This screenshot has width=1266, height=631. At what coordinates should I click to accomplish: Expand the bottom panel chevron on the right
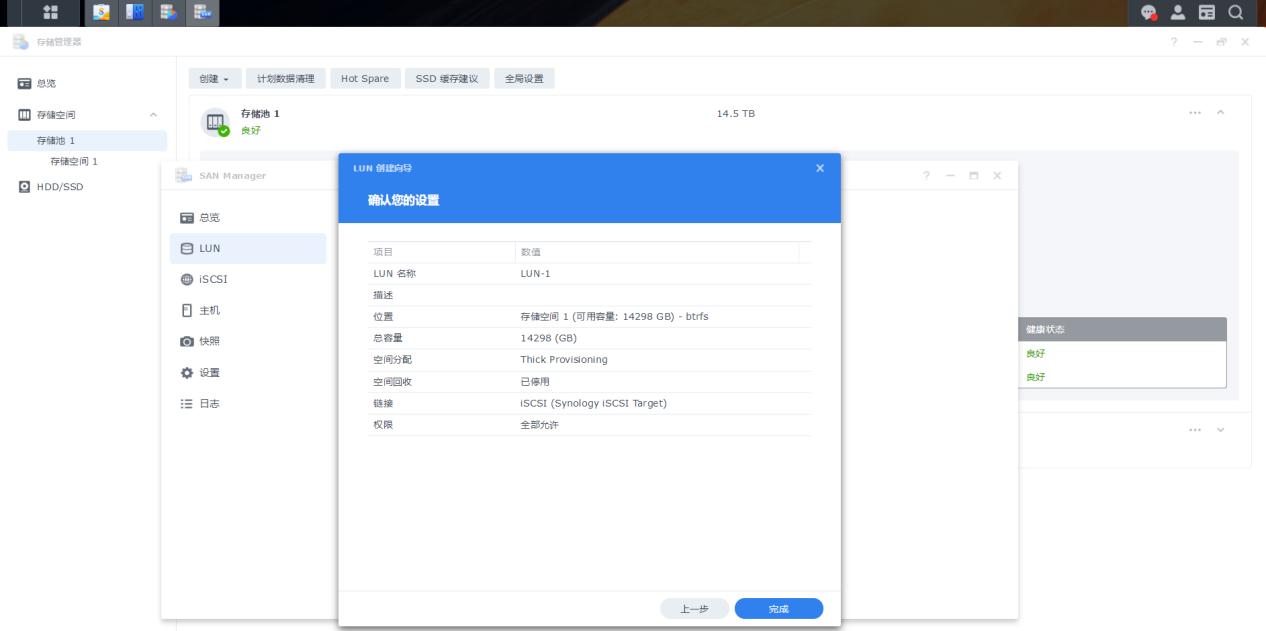click(x=1221, y=430)
